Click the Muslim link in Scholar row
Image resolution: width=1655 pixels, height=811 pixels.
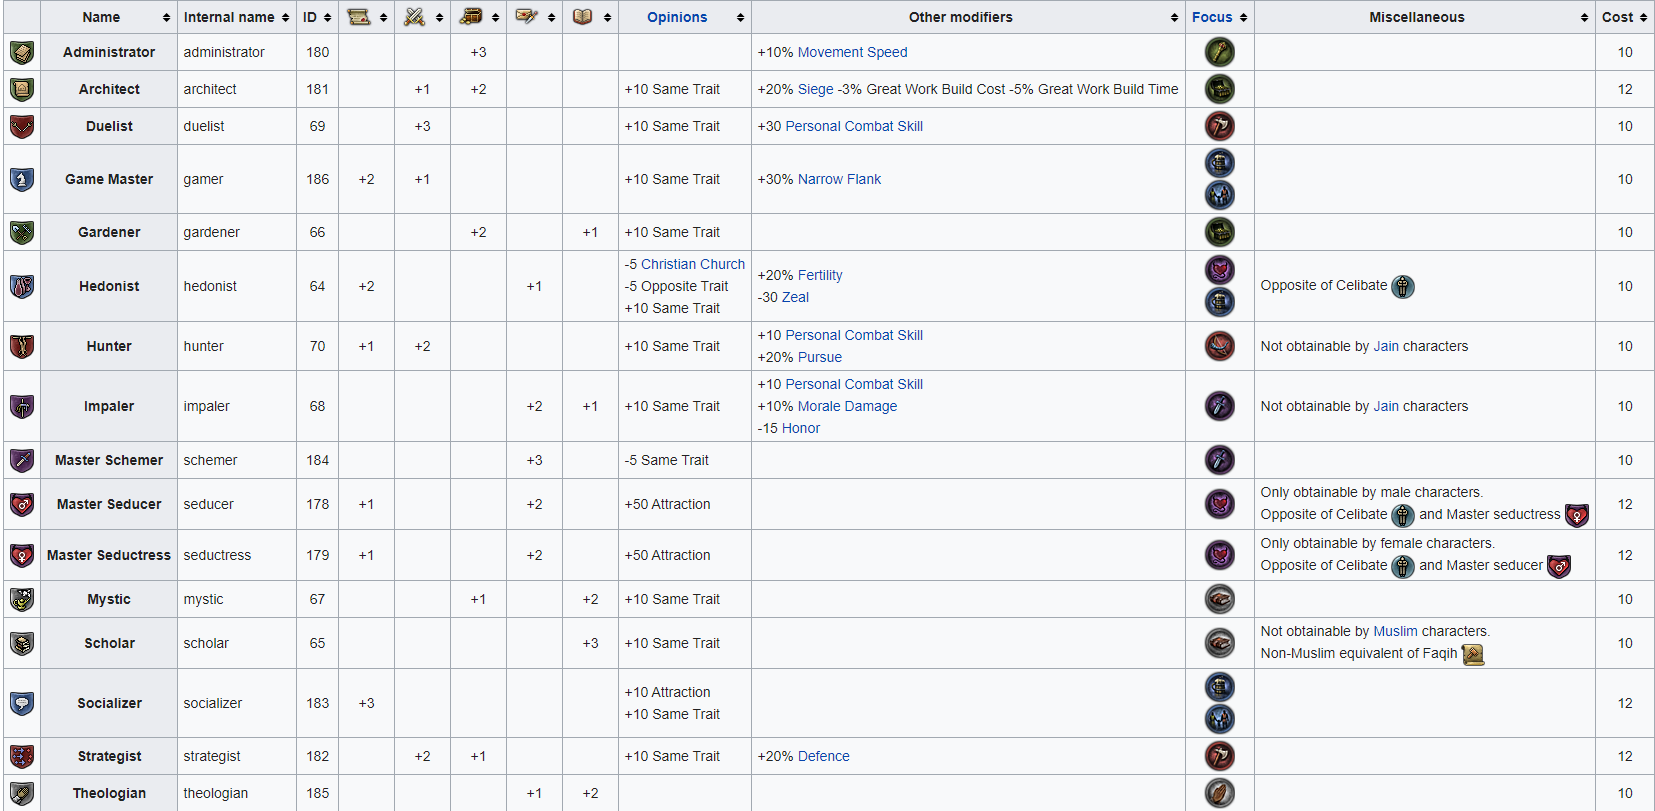1395,631
